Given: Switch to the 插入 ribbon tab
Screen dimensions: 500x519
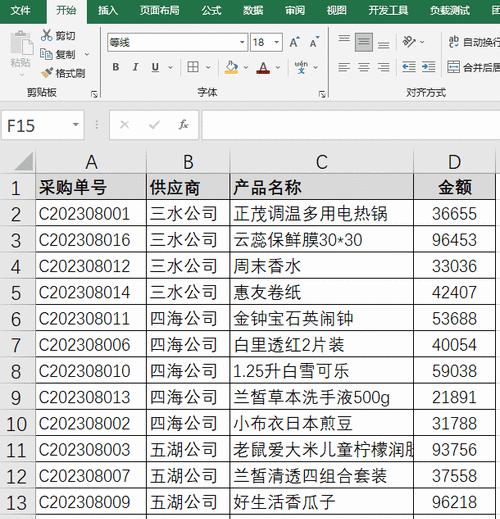Looking at the screenshot, I should pos(108,11).
